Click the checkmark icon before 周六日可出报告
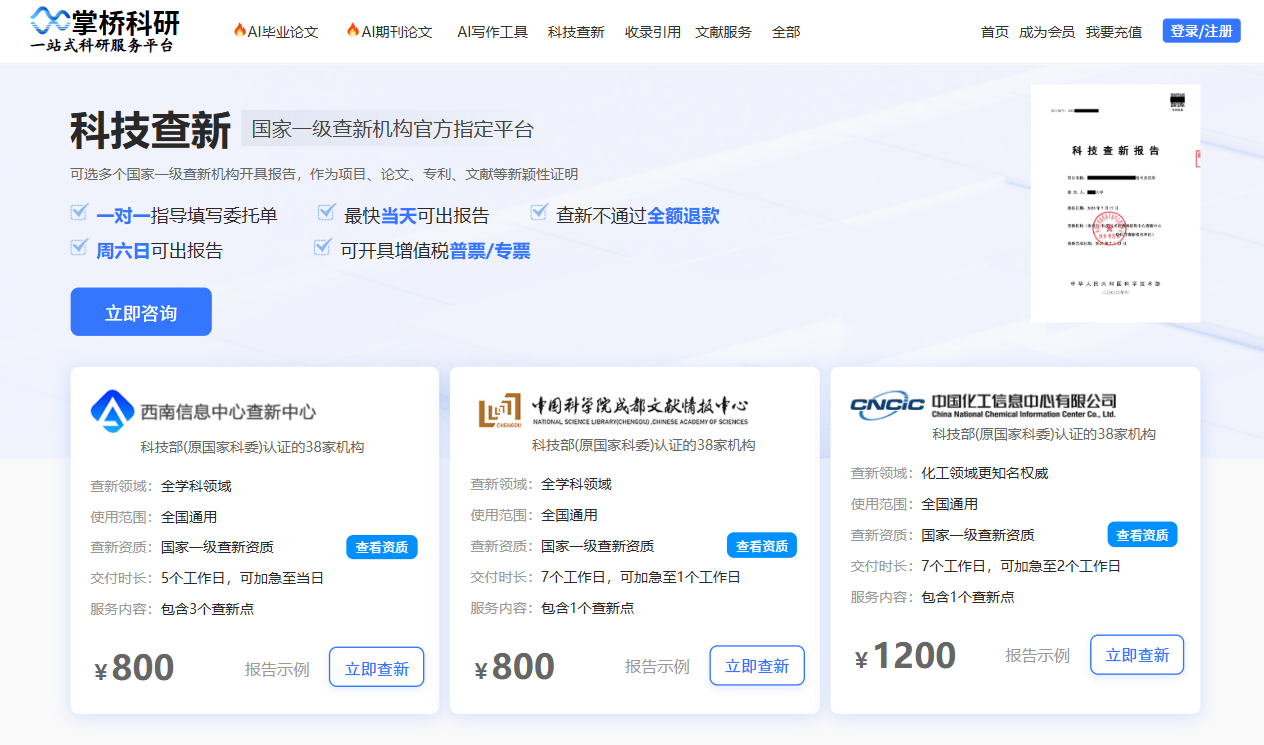Image resolution: width=1264 pixels, height=745 pixels. [x=79, y=247]
